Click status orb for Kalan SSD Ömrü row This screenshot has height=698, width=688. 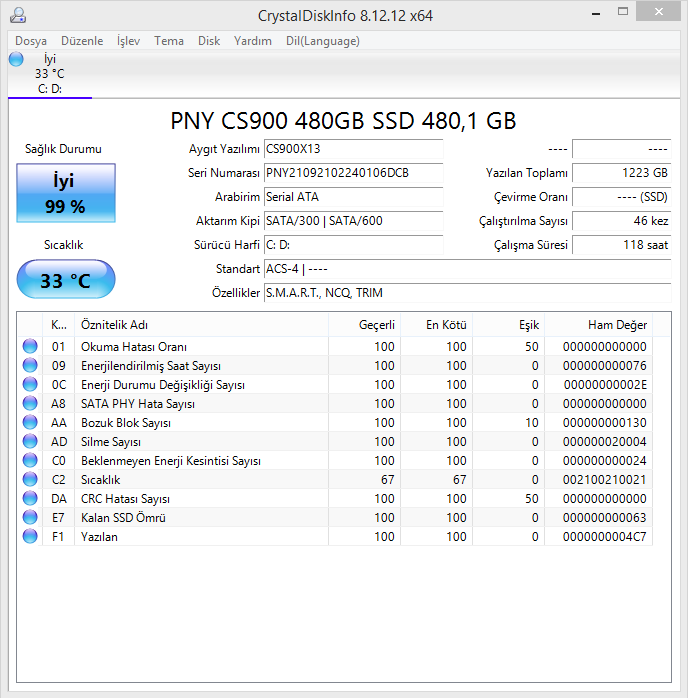click(x=30, y=517)
